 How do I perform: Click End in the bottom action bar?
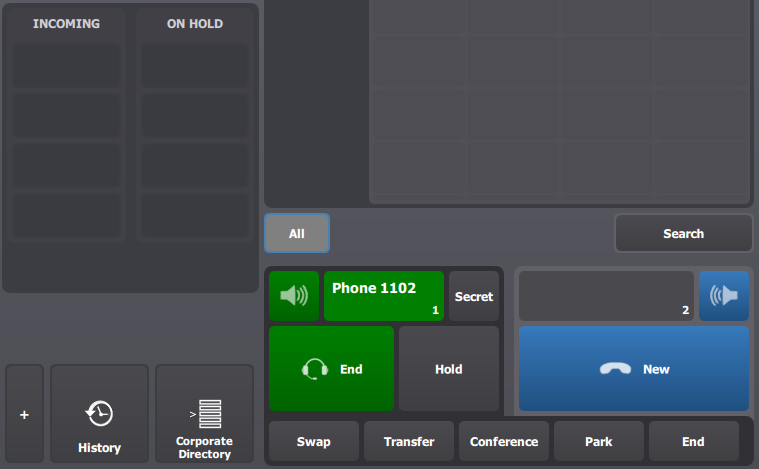coord(694,441)
